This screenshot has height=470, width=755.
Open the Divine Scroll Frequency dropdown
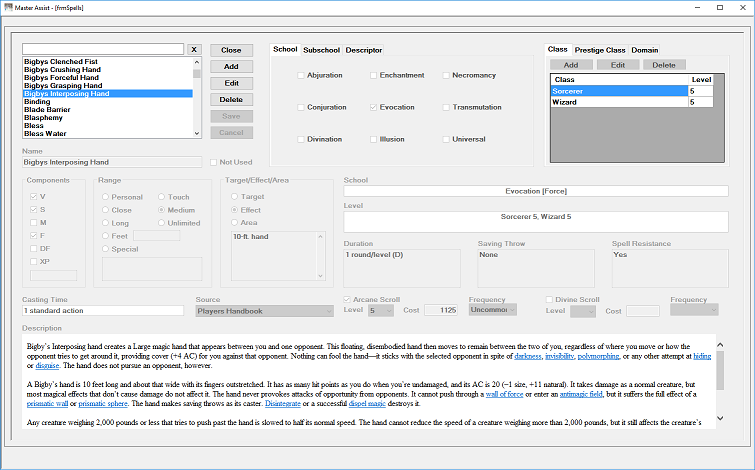694,310
